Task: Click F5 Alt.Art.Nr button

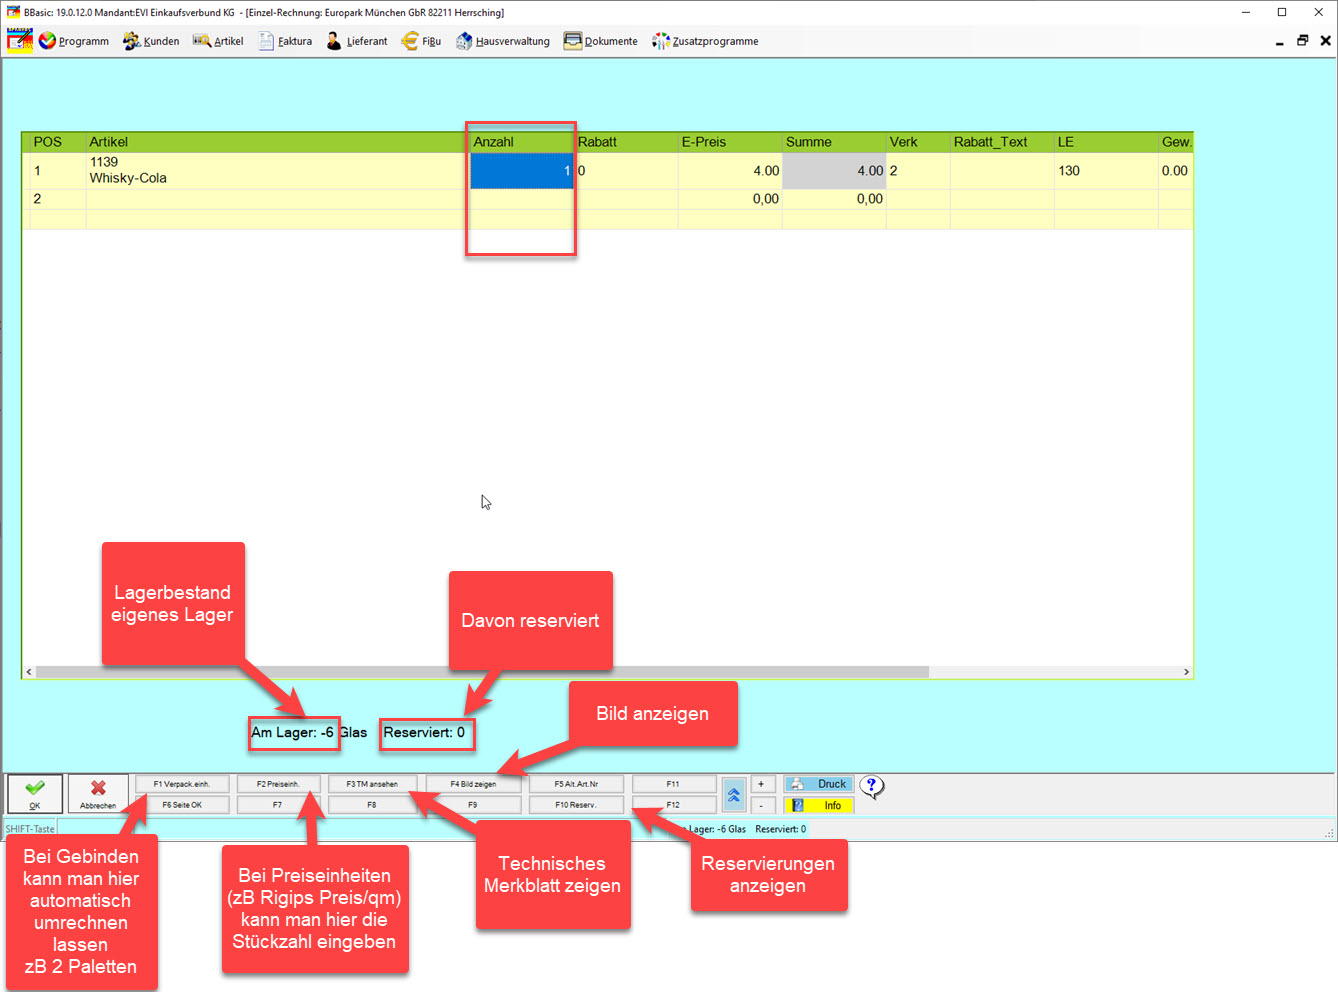Action: pyautogui.click(x=576, y=784)
